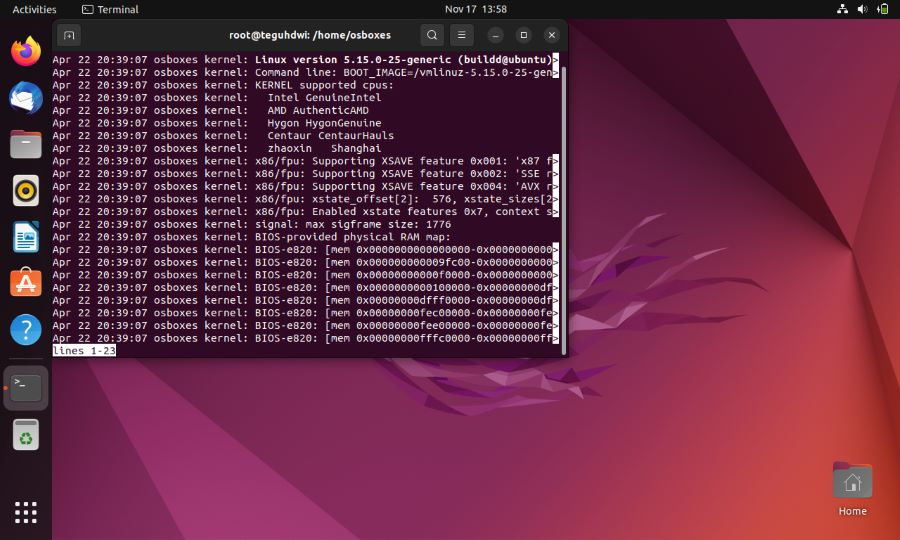Open the Terminal app menu in the top bar
The width and height of the screenshot is (900, 540).
pos(110,9)
